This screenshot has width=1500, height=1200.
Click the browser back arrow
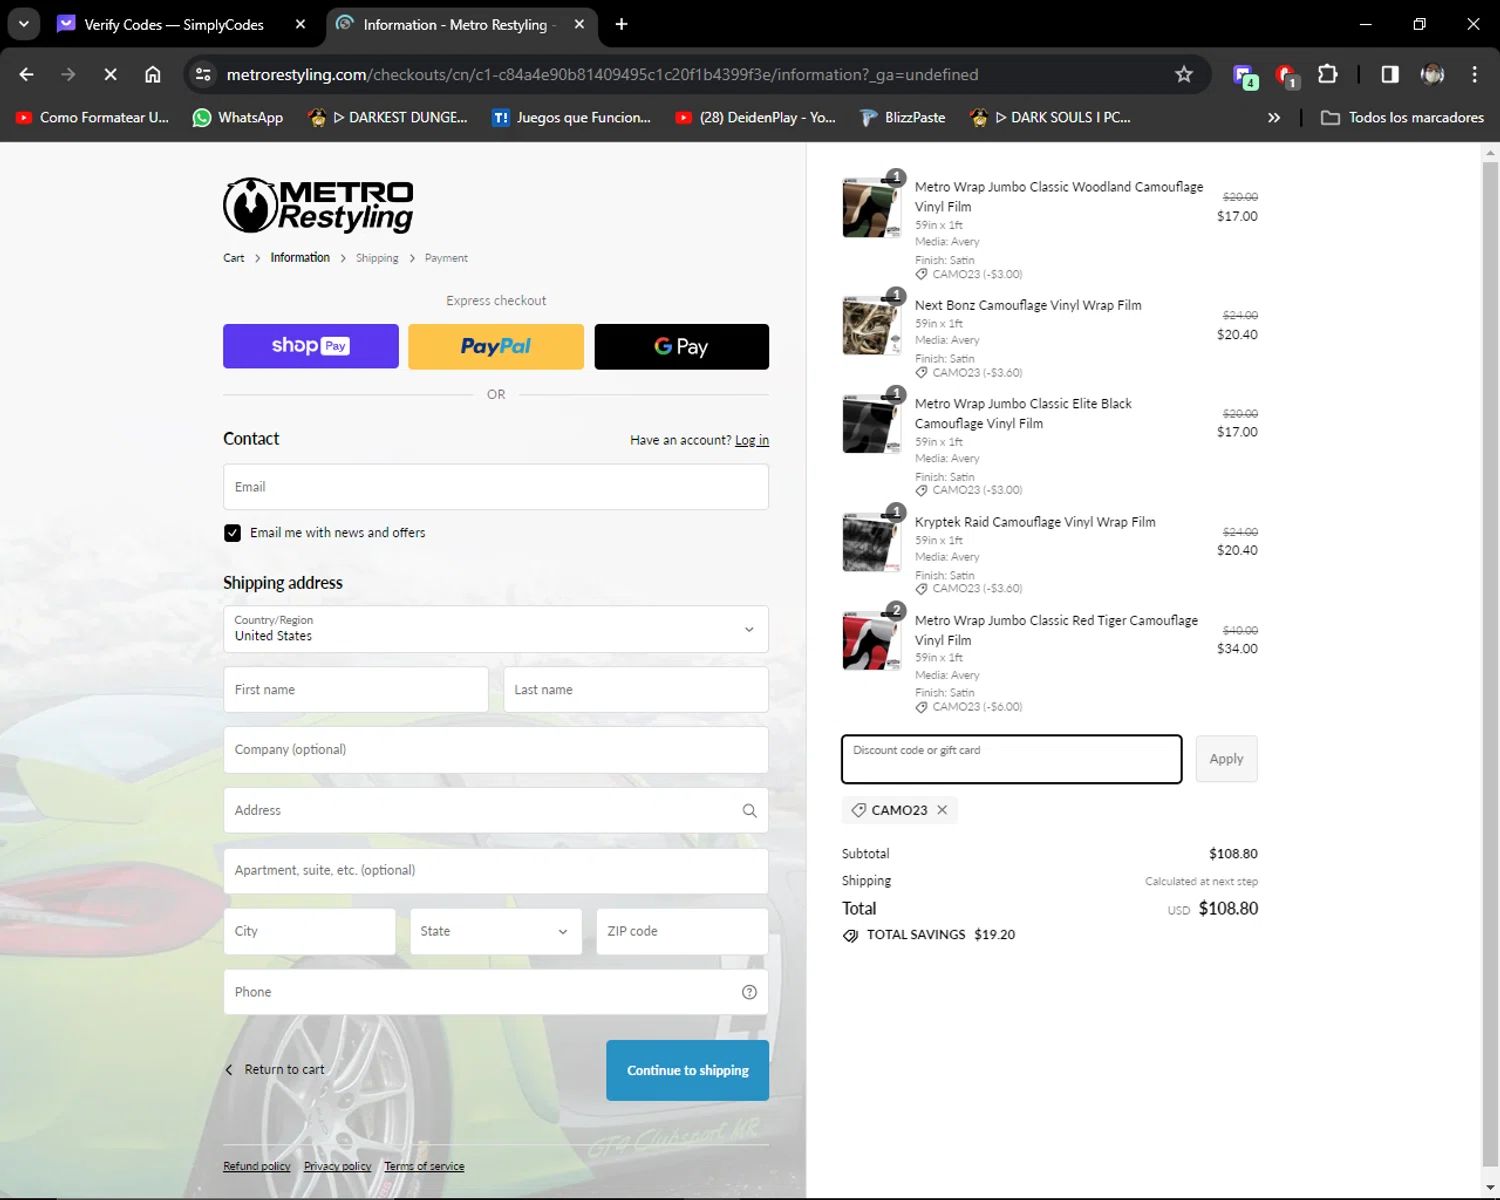point(27,74)
